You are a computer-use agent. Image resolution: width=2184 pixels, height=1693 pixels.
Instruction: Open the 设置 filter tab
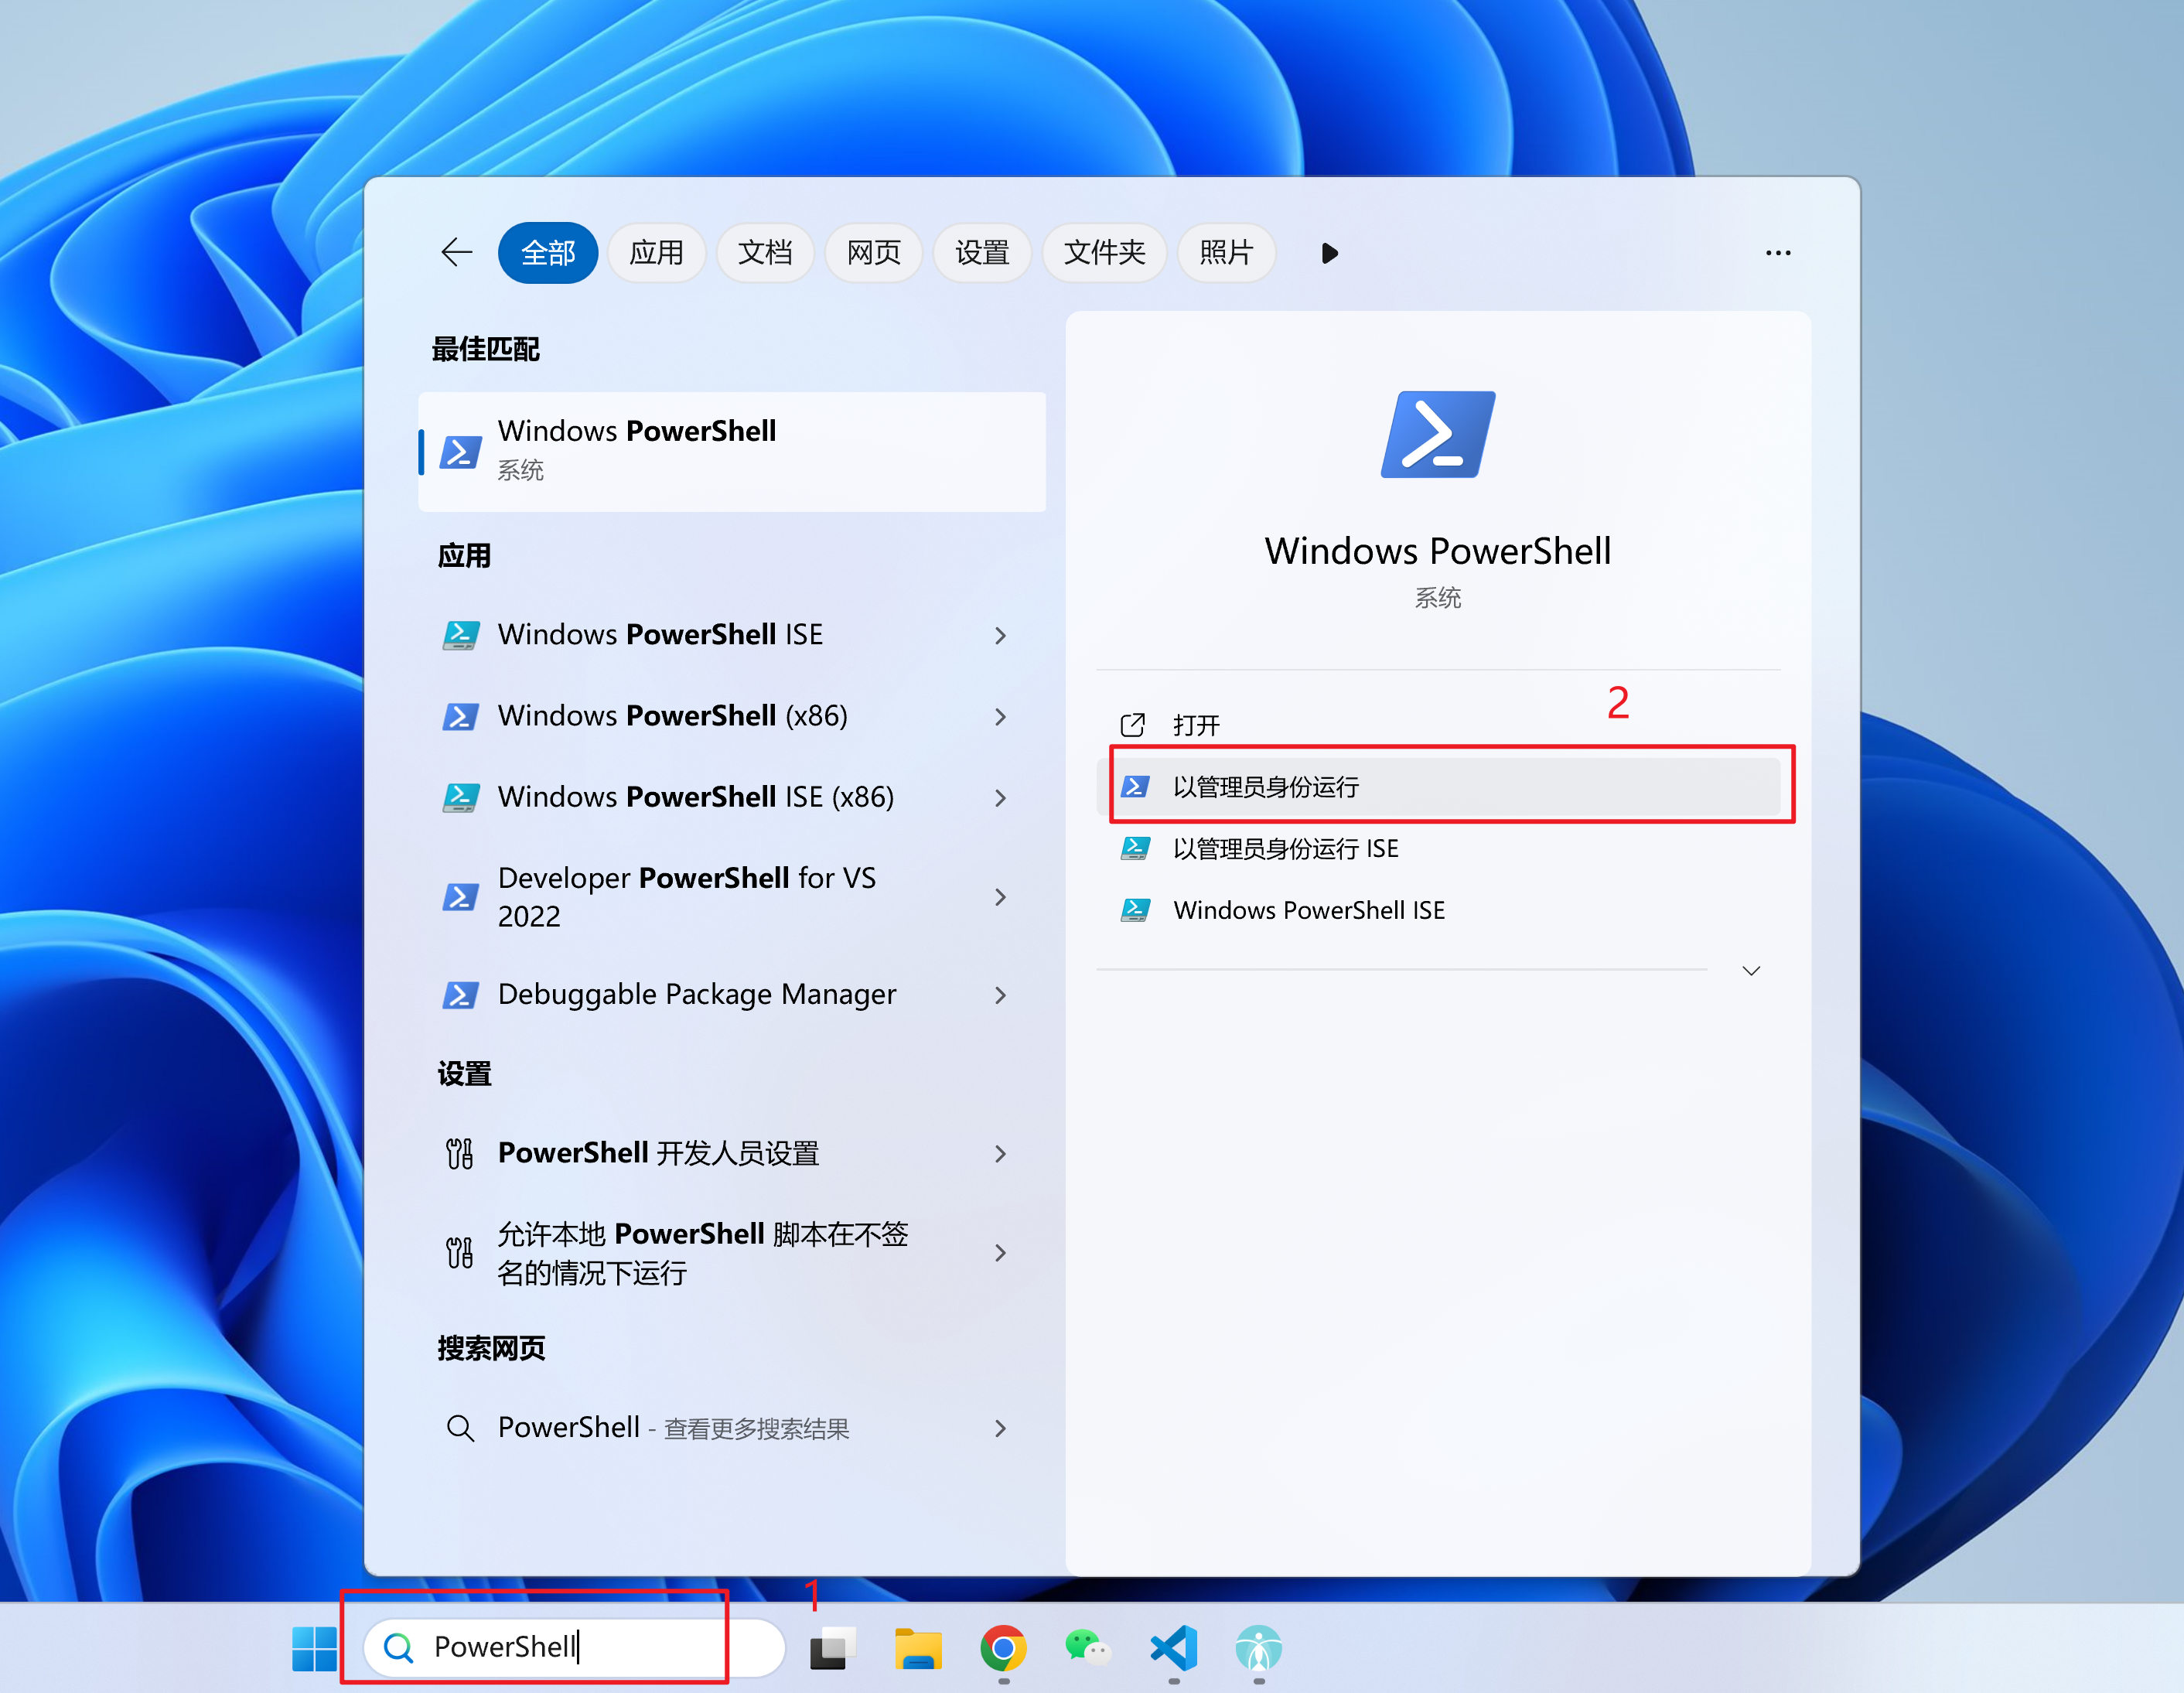coord(982,252)
